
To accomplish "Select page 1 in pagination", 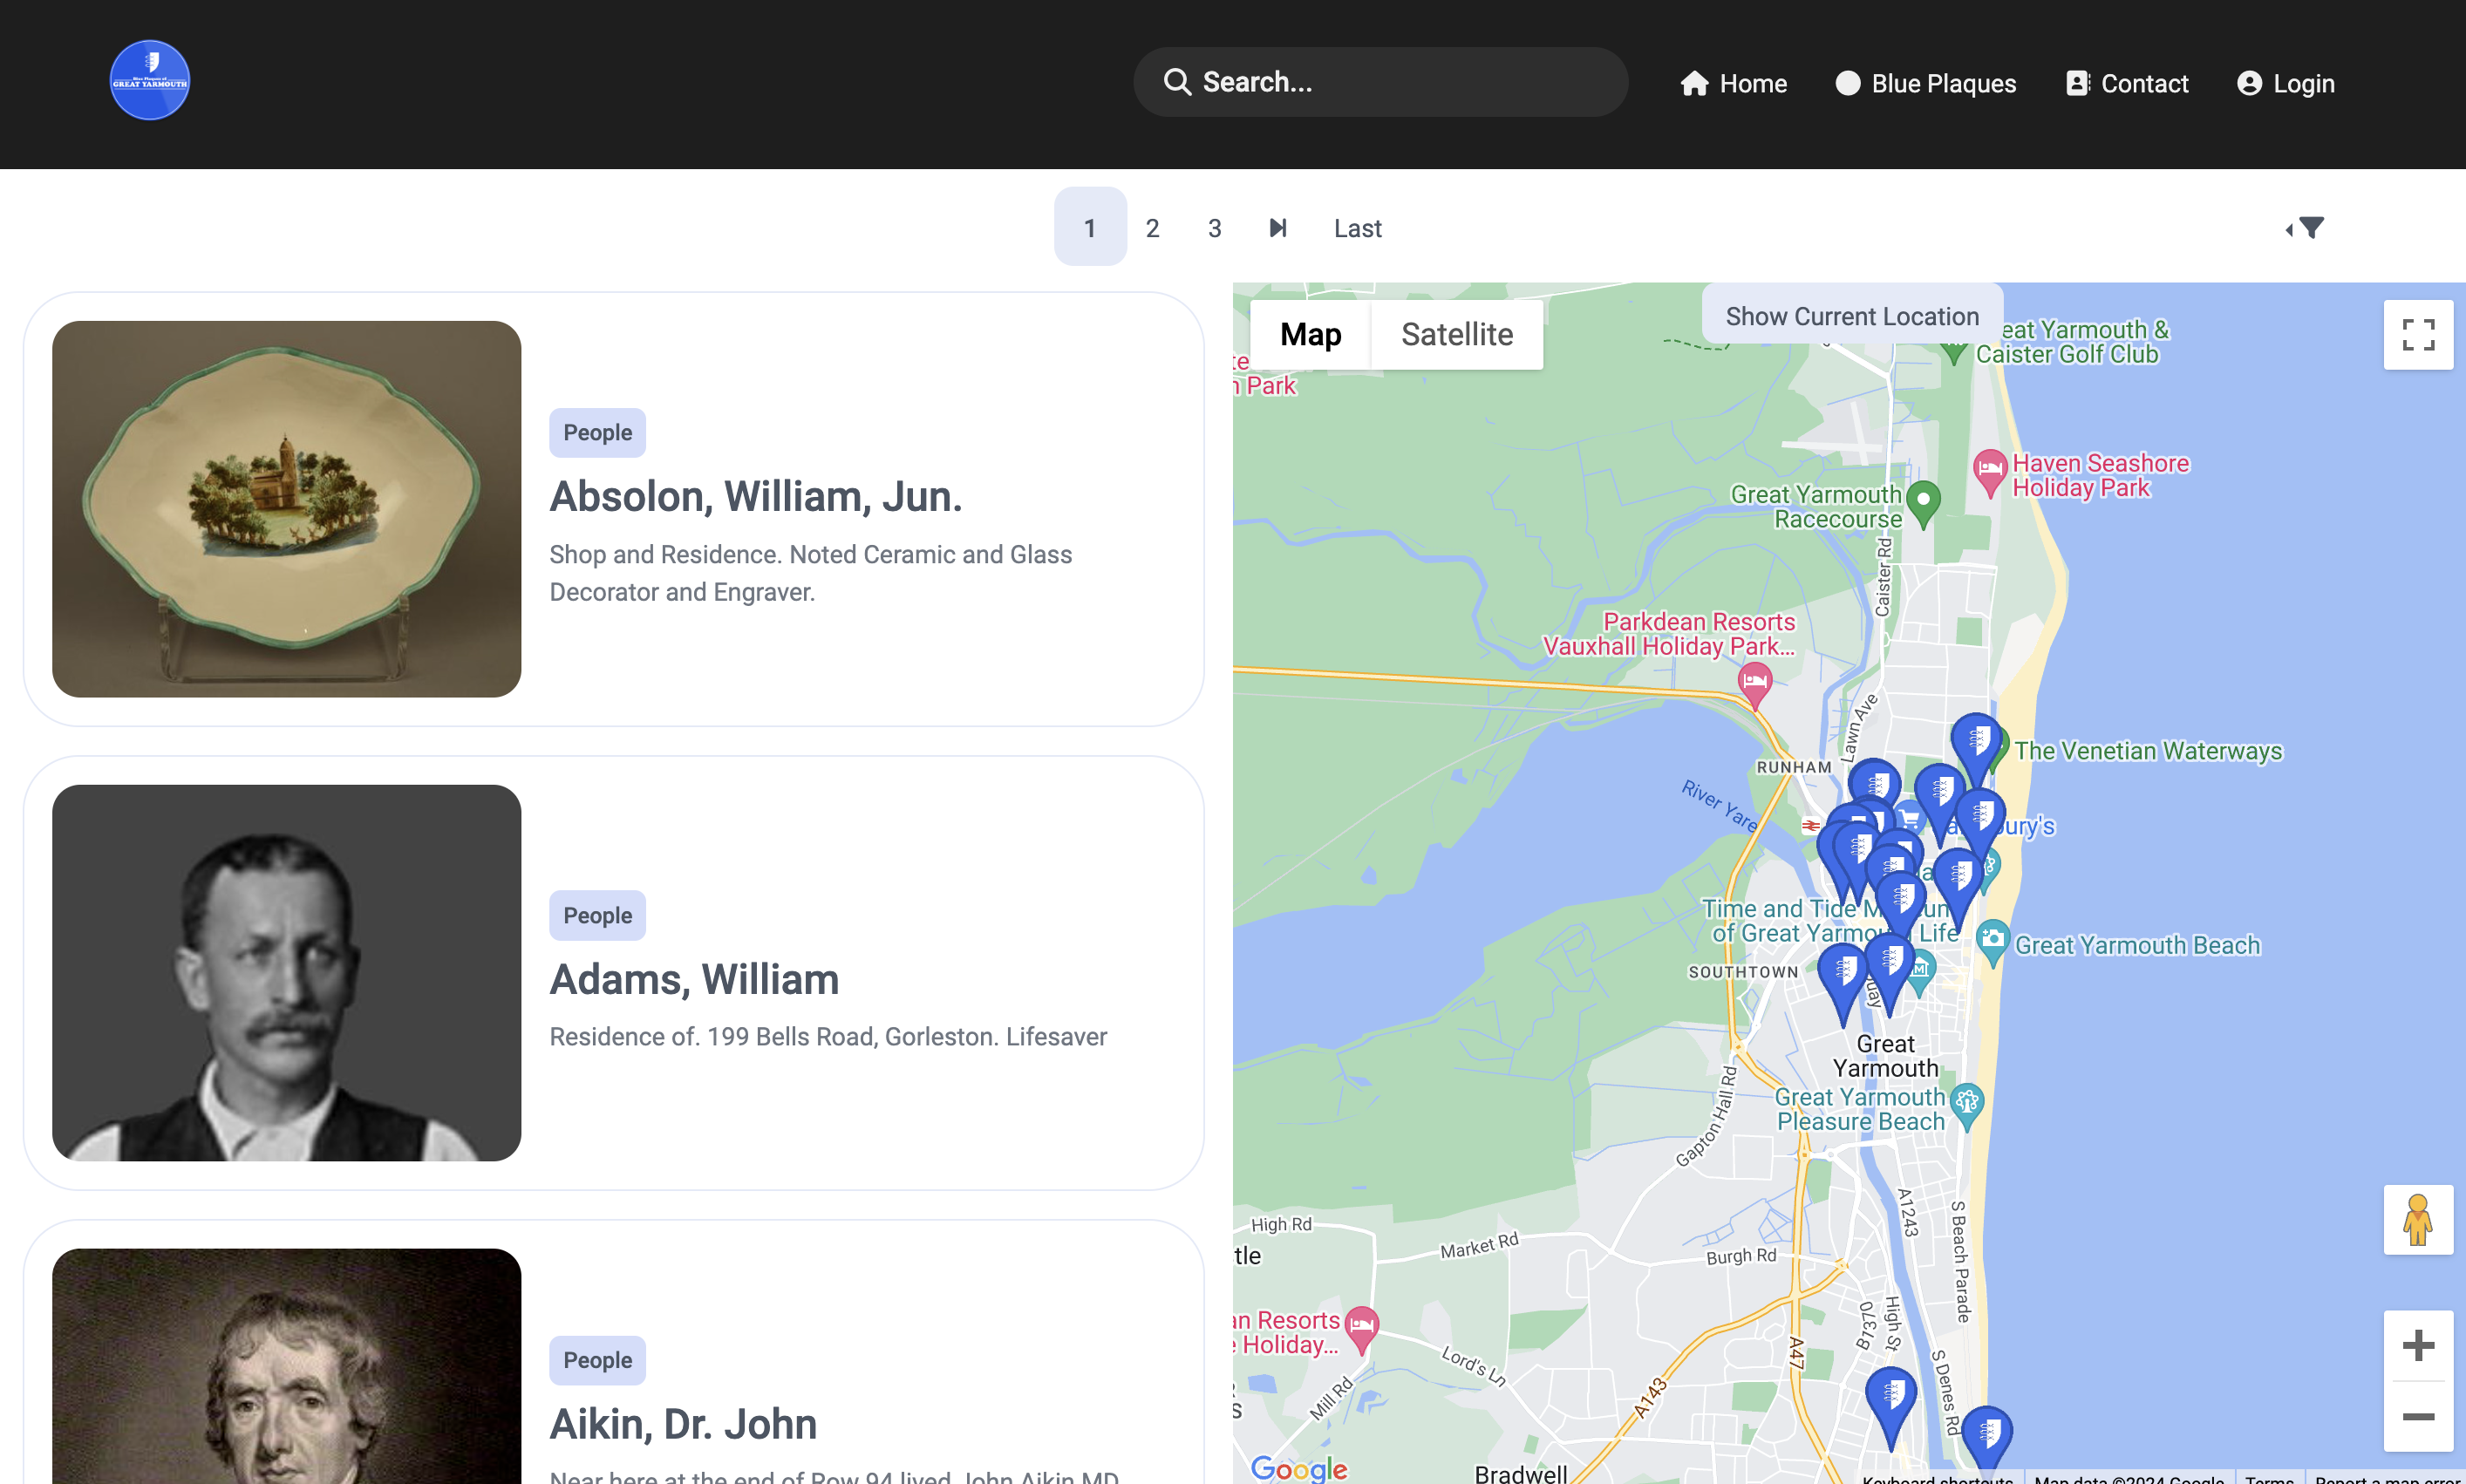I will click(x=1090, y=227).
